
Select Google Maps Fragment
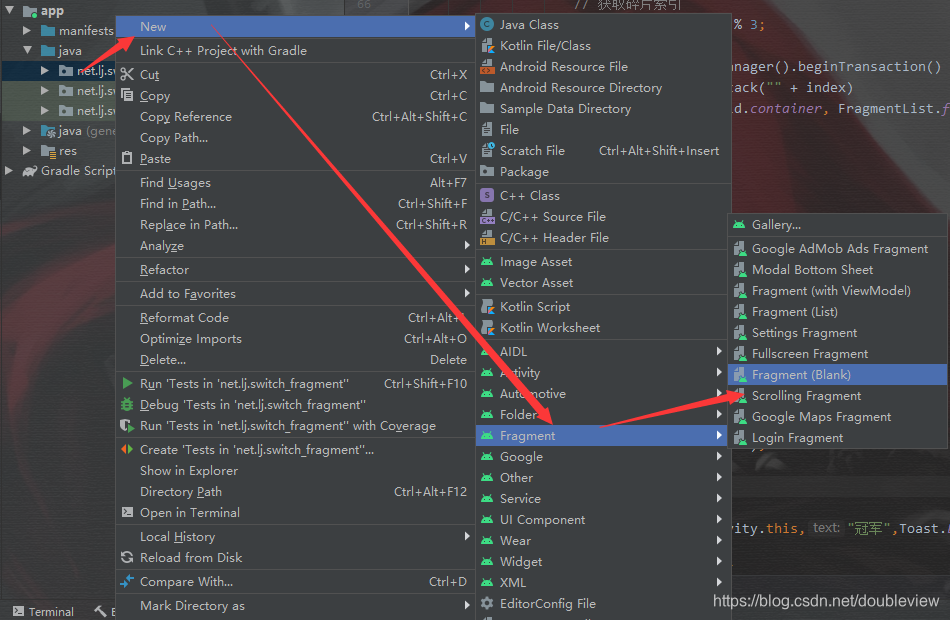click(x=837, y=416)
